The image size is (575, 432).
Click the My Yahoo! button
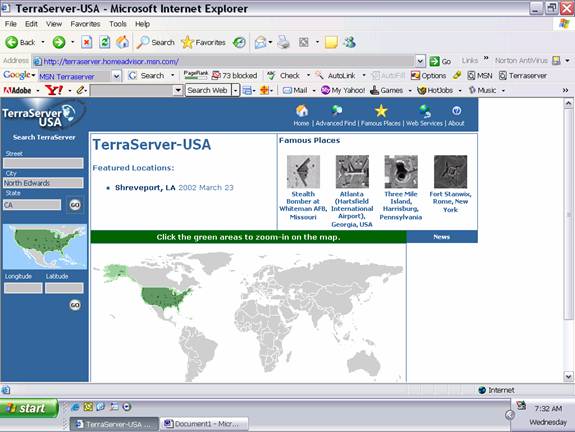click(x=343, y=90)
